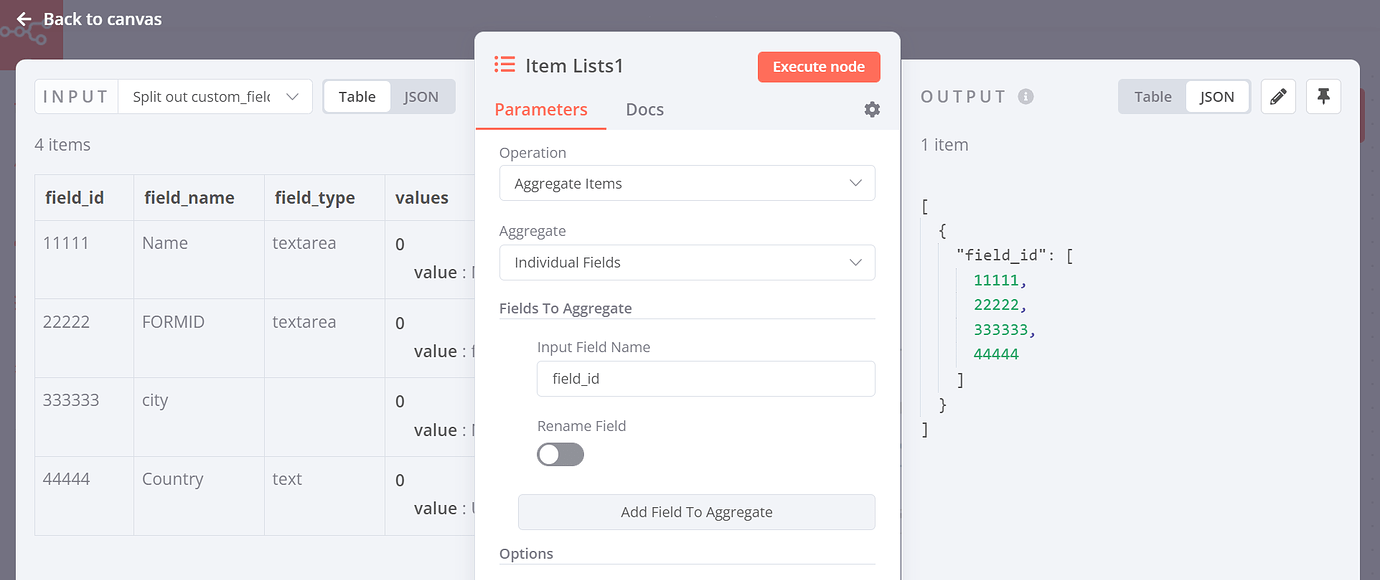Open the Operation dropdown showing Aggregate Items
1380x580 pixels.
click(687, 183)
